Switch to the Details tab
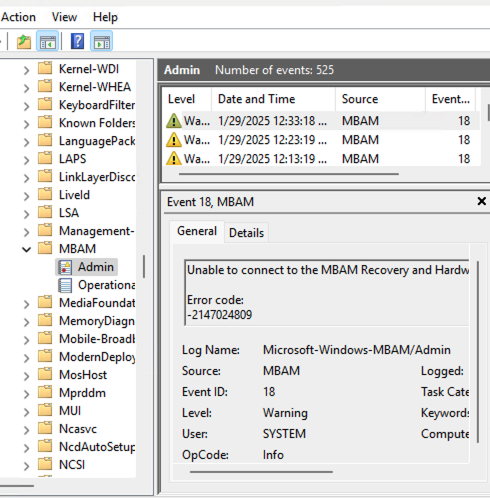This screenshot has height=498, width=490. [246, 233]
